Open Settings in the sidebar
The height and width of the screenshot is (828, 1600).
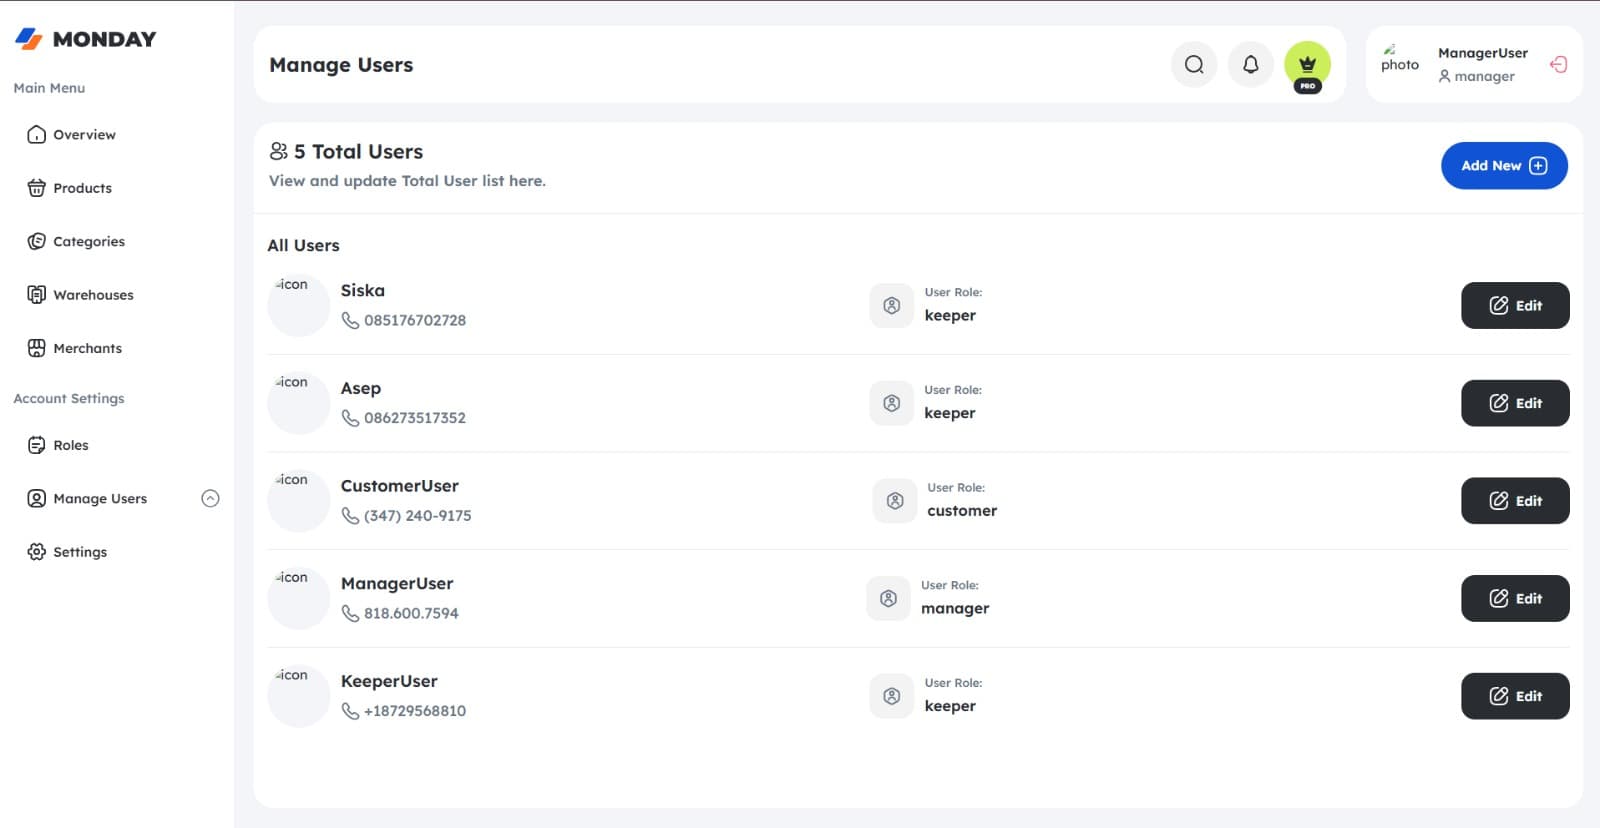pyautogui.click(x=67, y=552)
